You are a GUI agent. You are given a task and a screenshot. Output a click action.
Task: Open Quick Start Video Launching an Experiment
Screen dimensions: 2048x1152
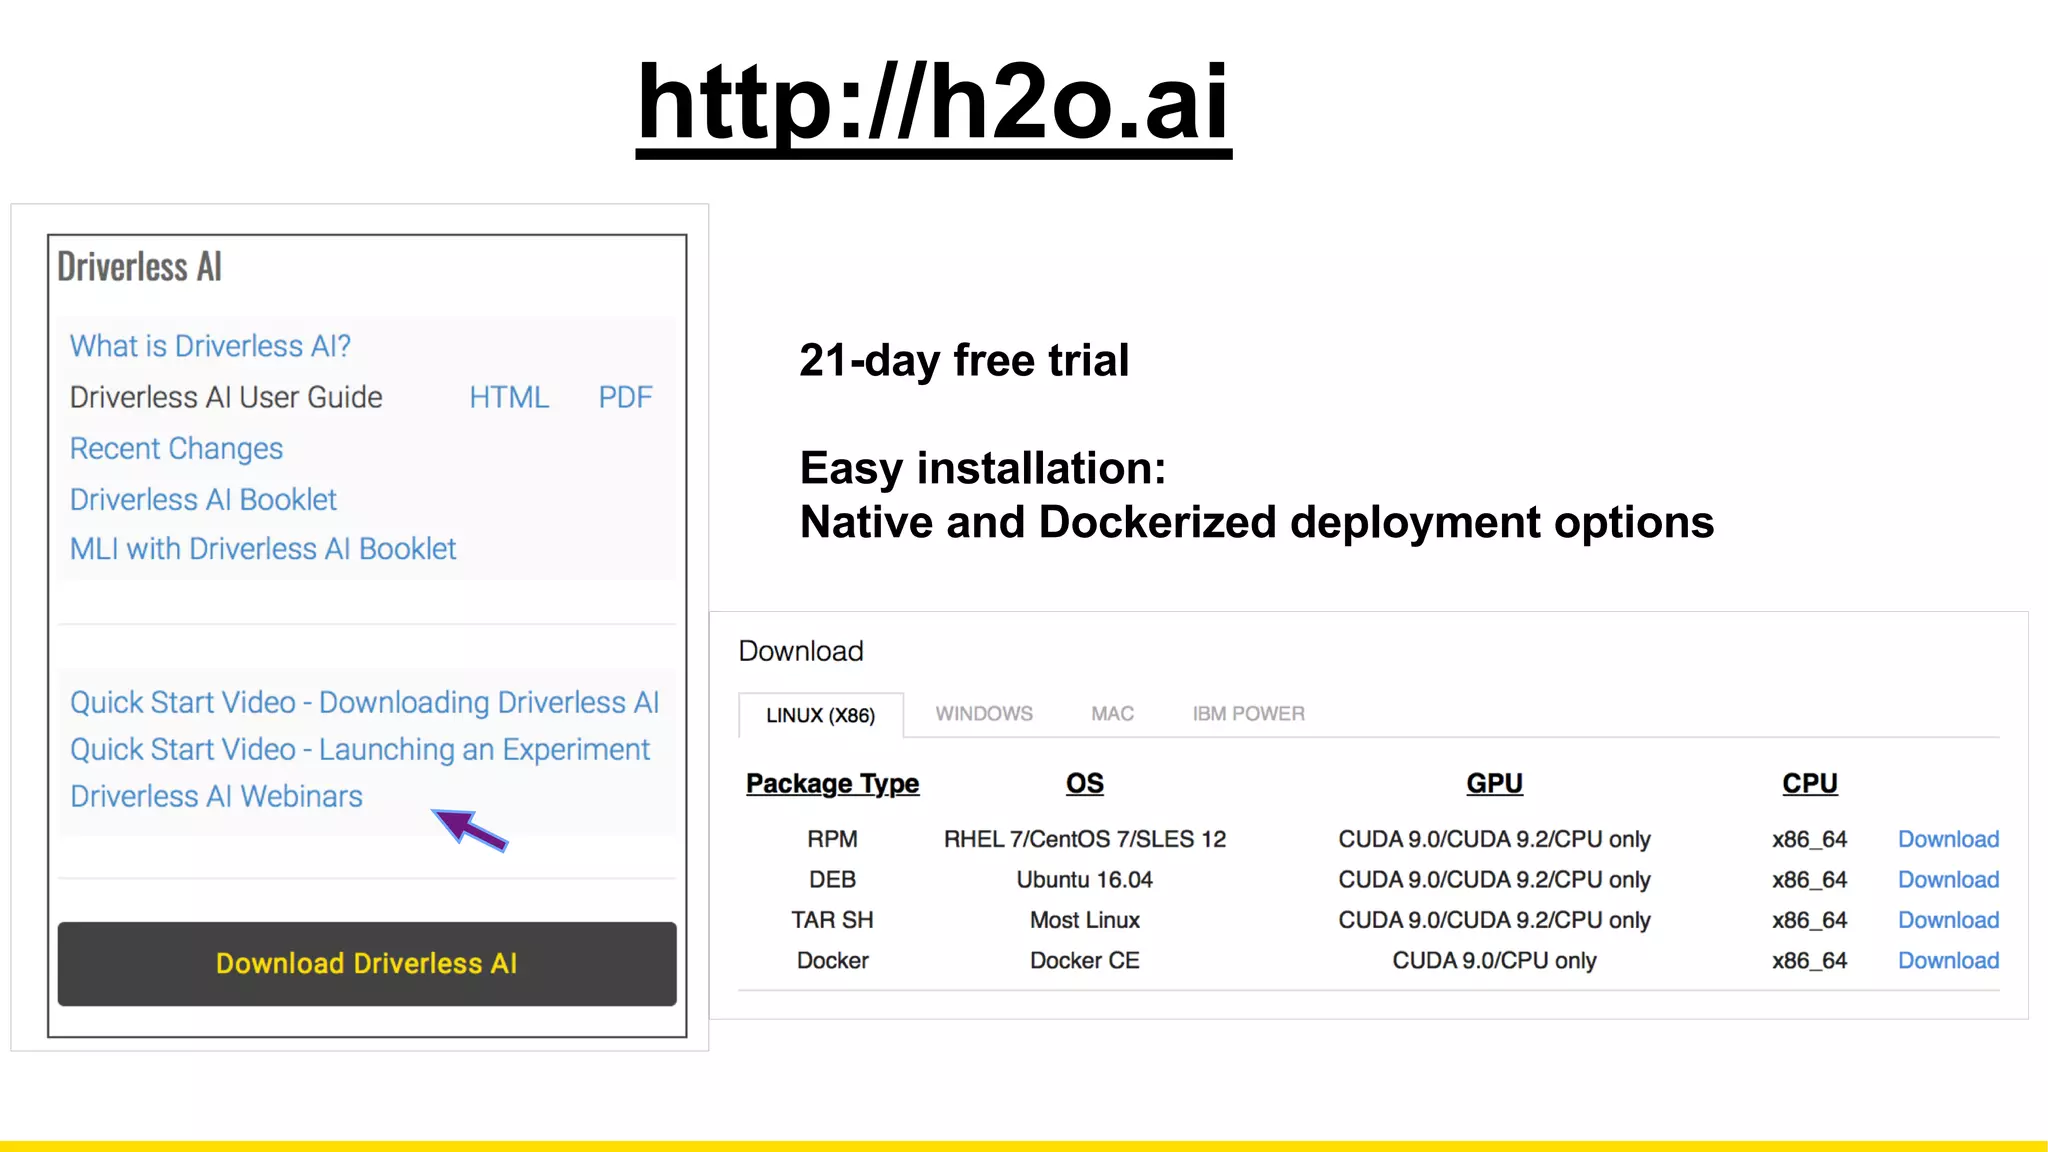tap(360, 749)
